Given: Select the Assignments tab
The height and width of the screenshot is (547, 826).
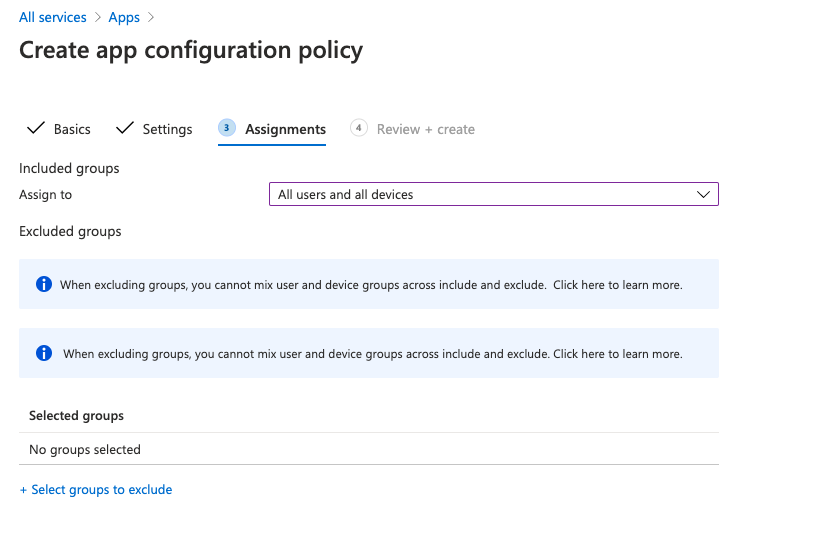Looking at the screenshot, I should [x=285, y=129].
